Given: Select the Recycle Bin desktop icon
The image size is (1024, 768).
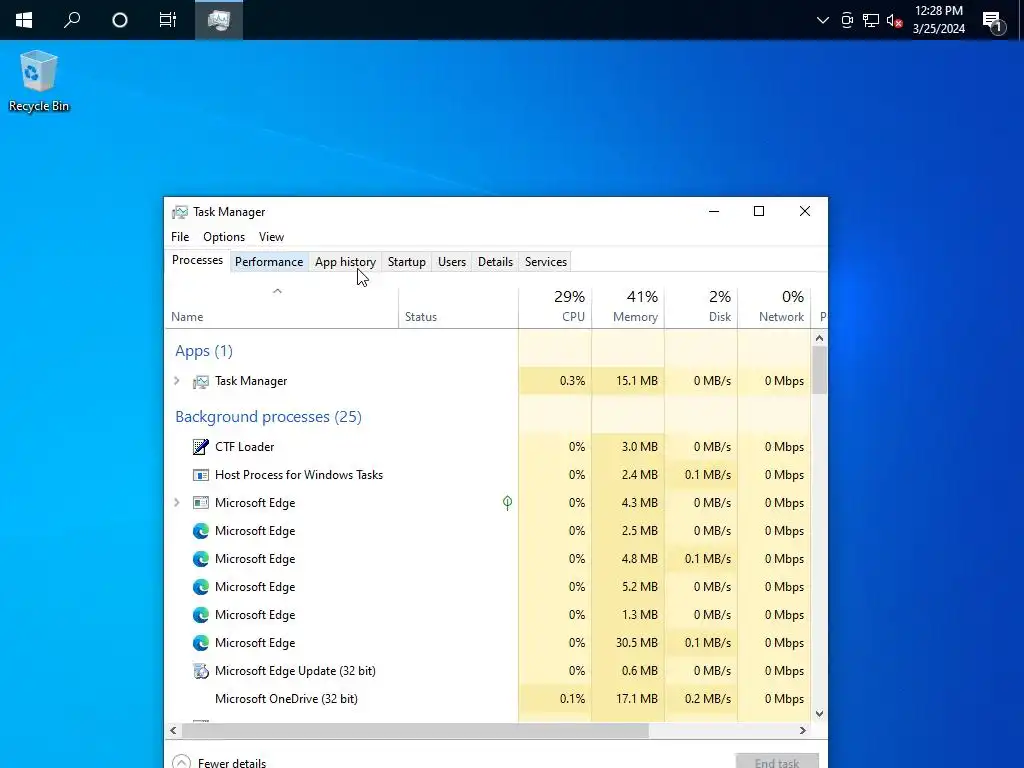Looking at the screenshot, I should 39,81.
